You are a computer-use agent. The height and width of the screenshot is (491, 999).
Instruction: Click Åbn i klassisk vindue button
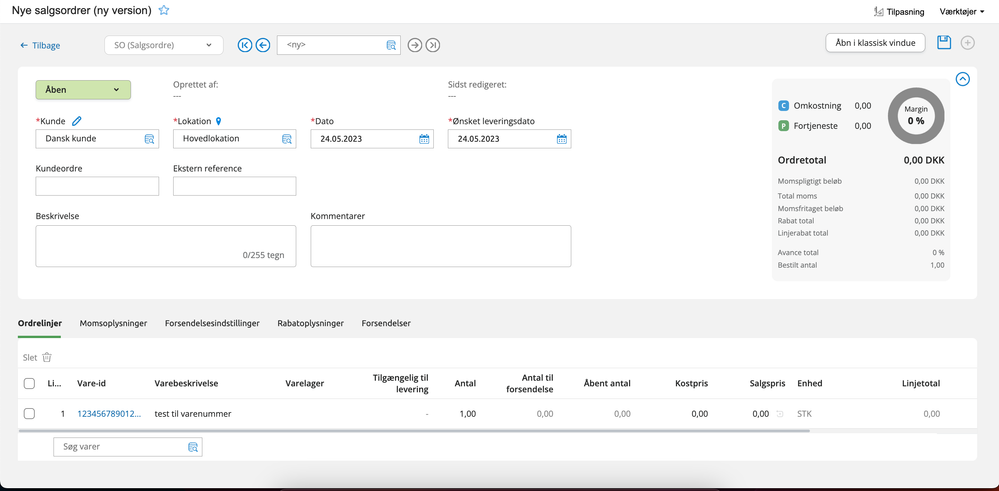point(875,43)
